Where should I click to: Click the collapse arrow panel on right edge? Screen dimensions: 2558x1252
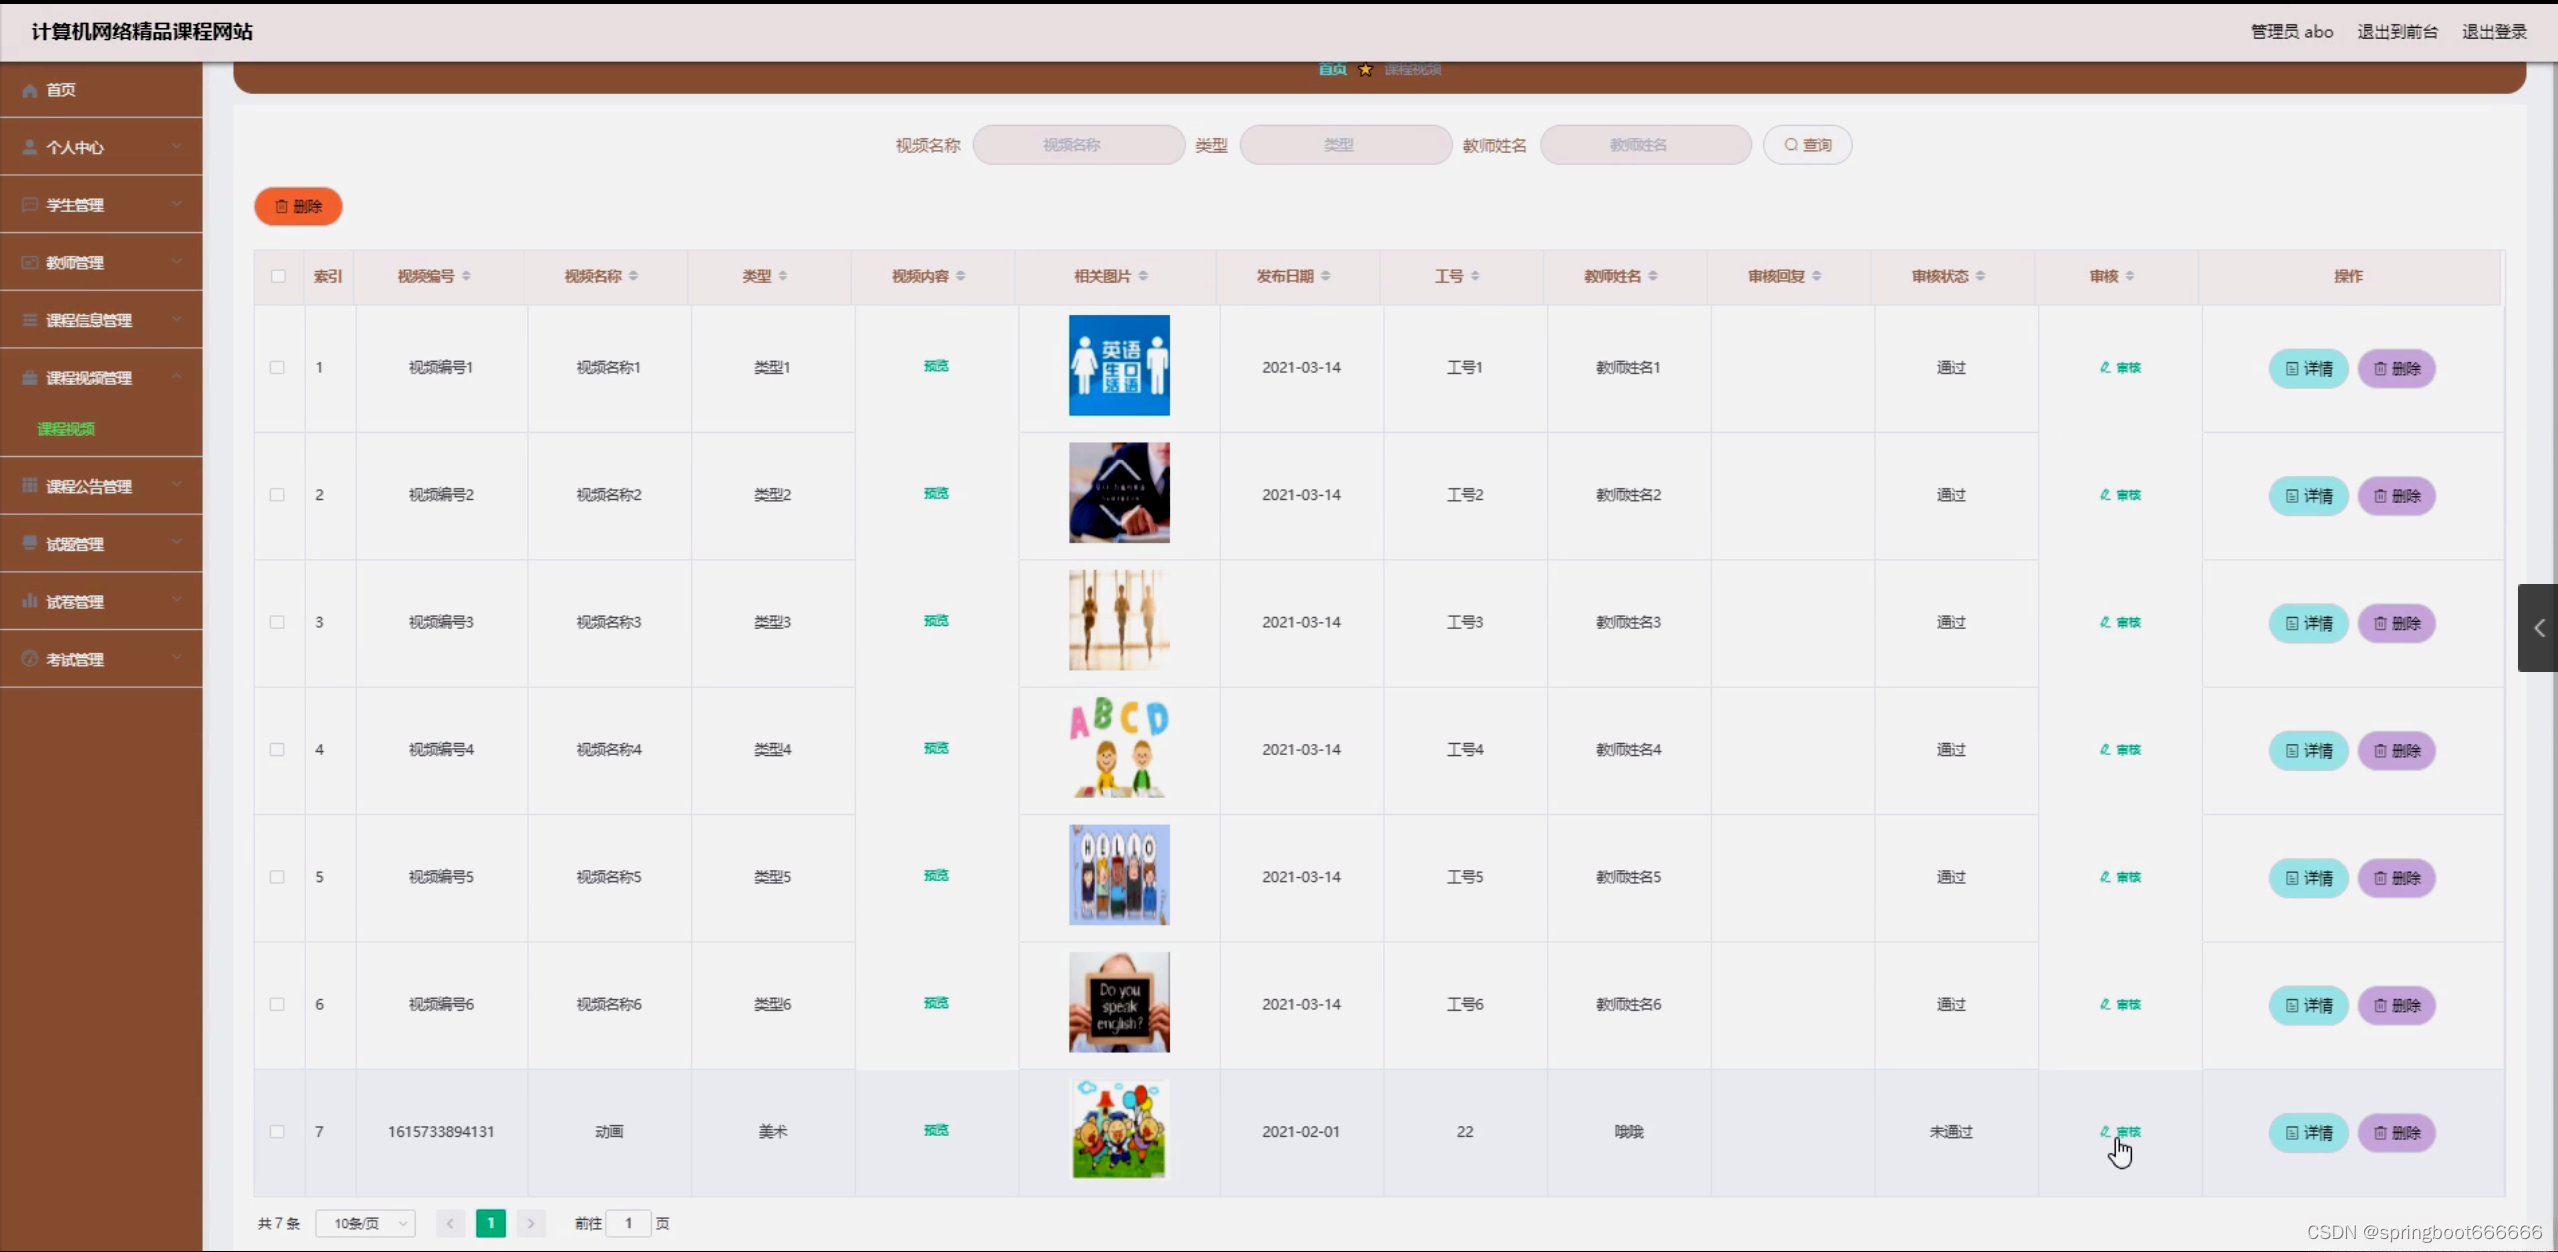(2538, 628)
